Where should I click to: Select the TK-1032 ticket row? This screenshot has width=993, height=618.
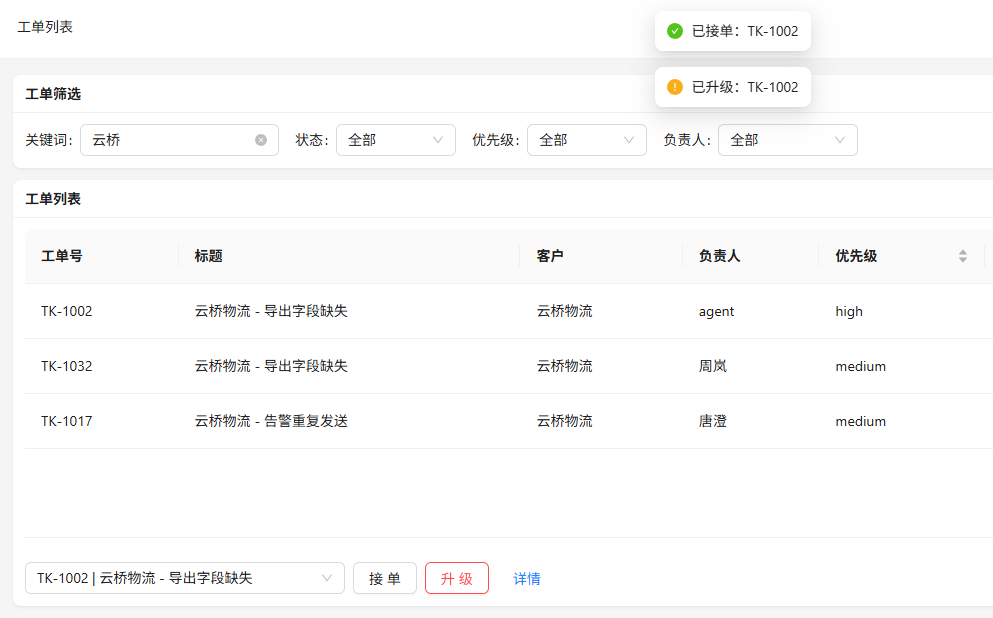(66, 366)
